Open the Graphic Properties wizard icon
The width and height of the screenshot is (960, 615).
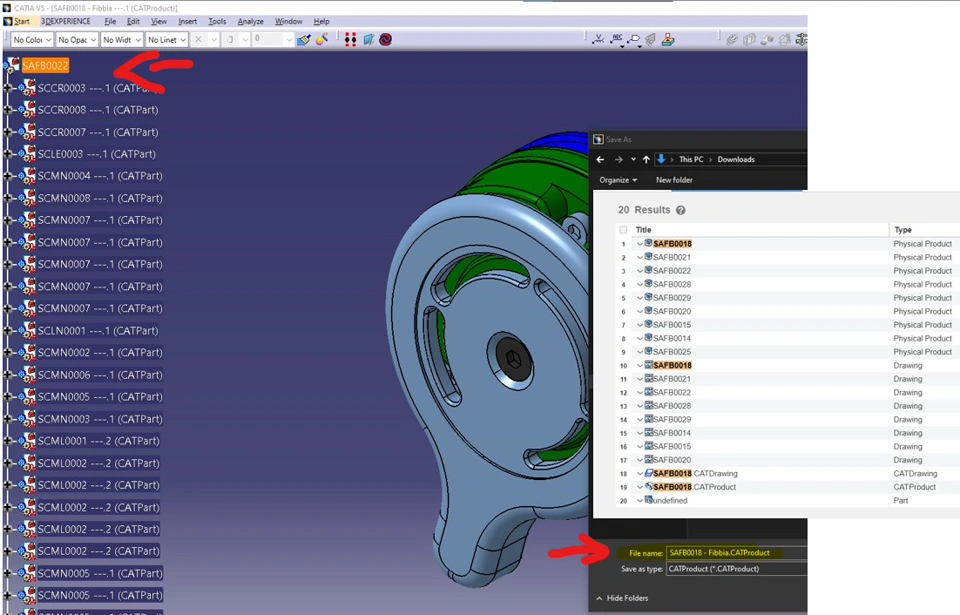(322, 40)
